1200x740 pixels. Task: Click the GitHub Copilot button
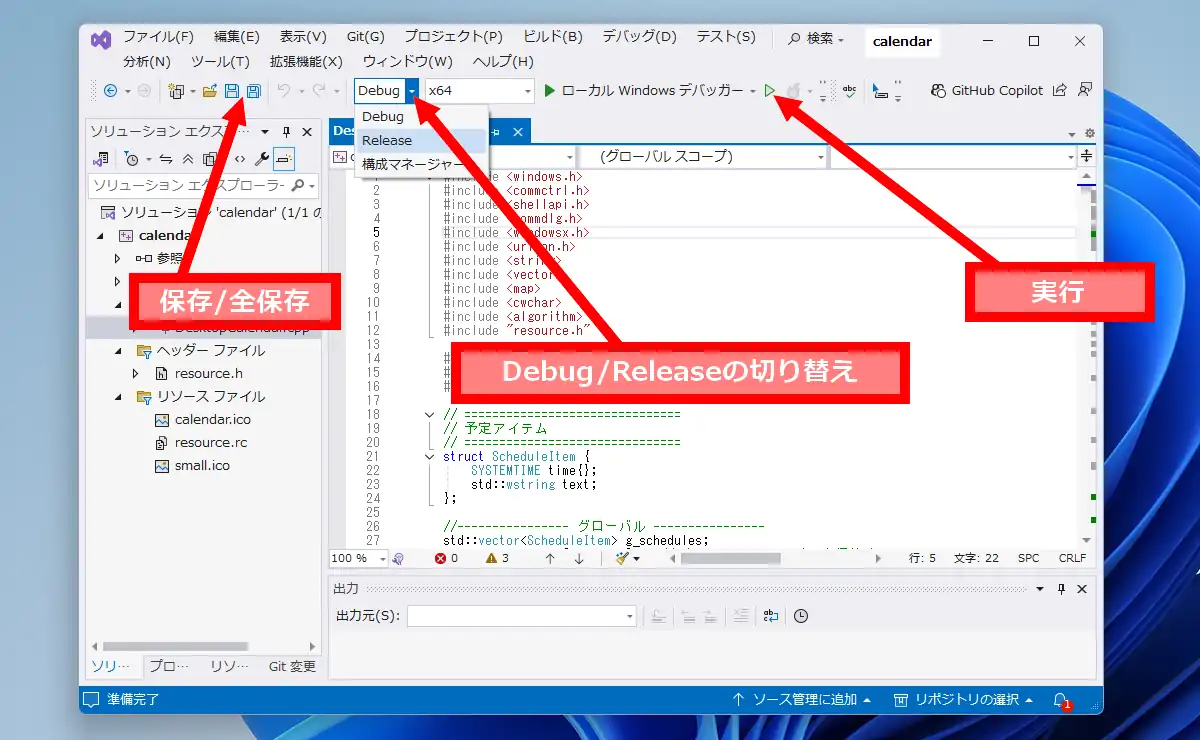point(986,91)
